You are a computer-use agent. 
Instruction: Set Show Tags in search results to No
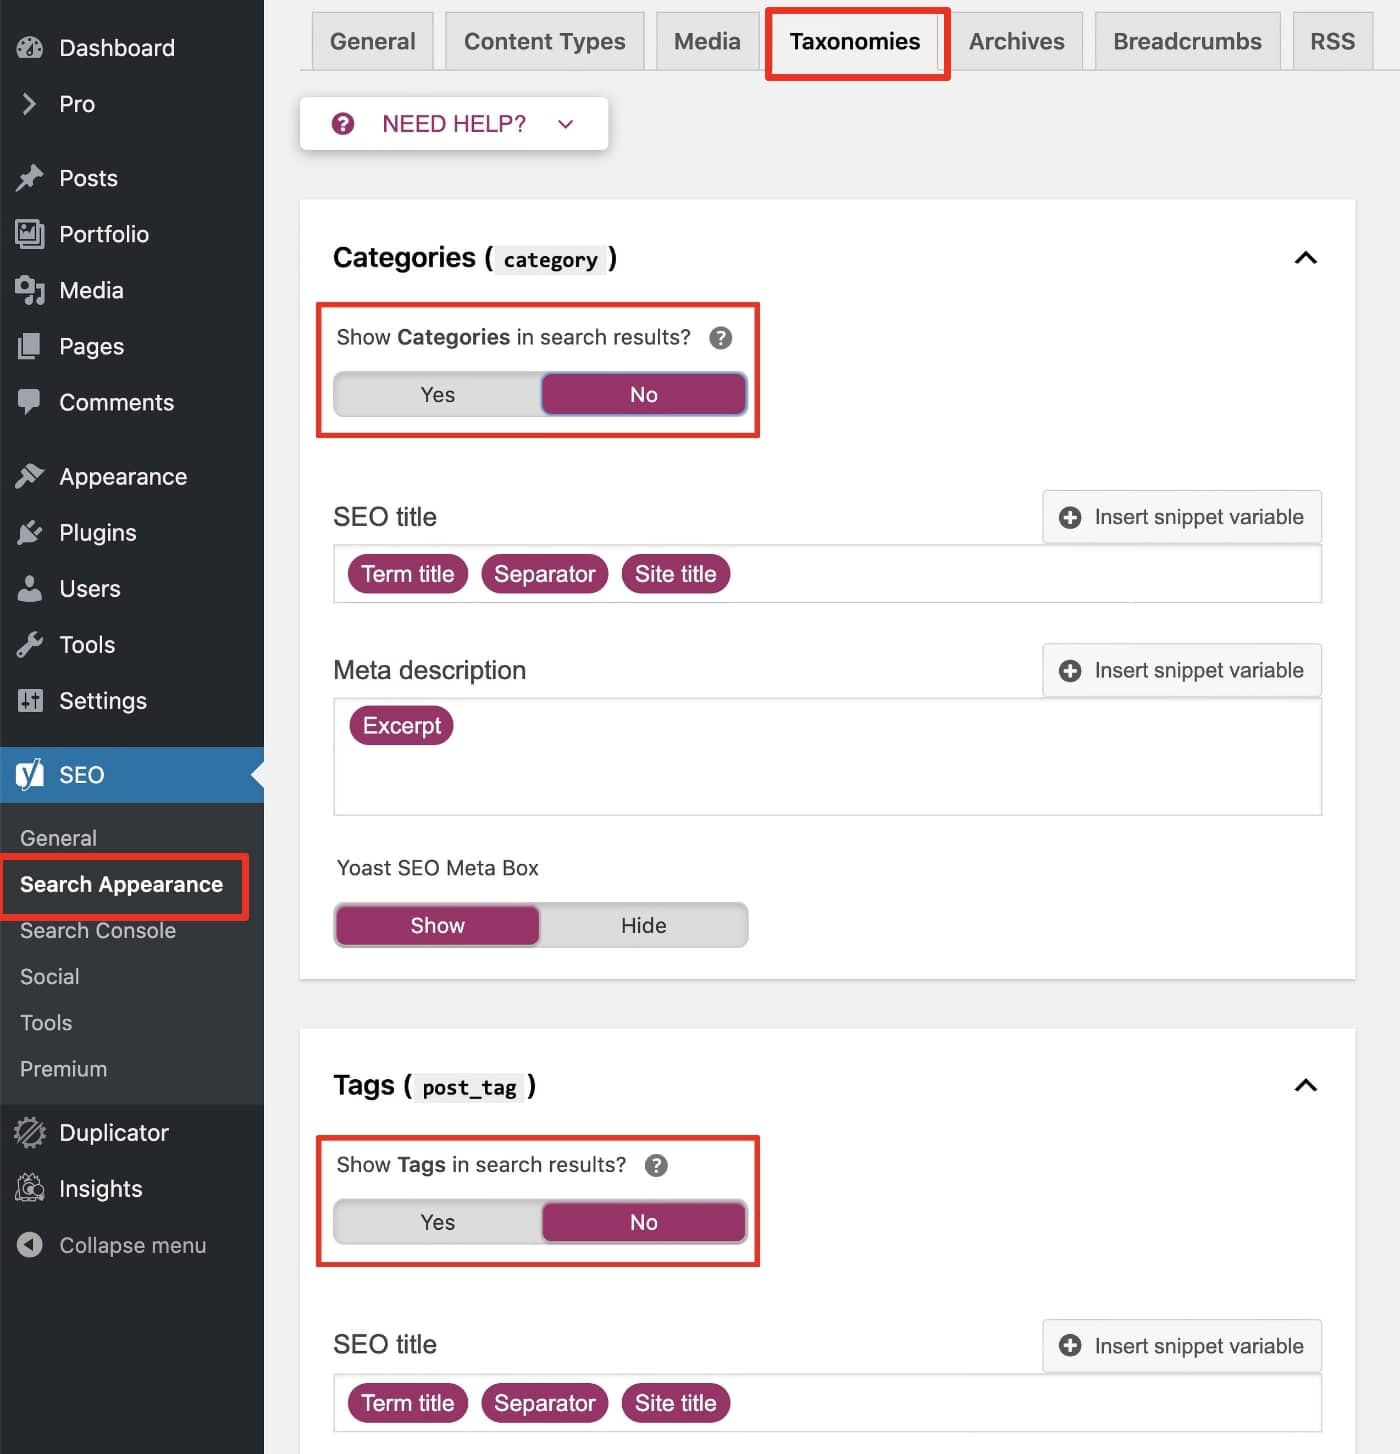coord(643,1222)
